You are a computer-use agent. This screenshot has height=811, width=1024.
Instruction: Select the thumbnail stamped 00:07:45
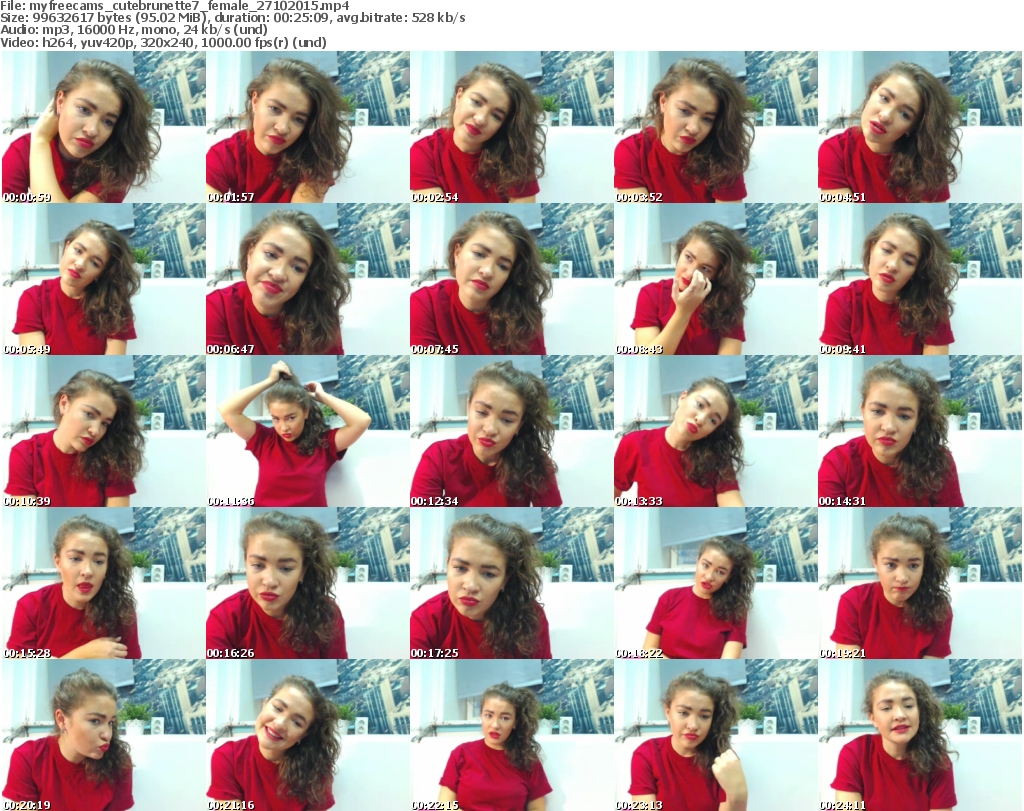coord(511,279)
